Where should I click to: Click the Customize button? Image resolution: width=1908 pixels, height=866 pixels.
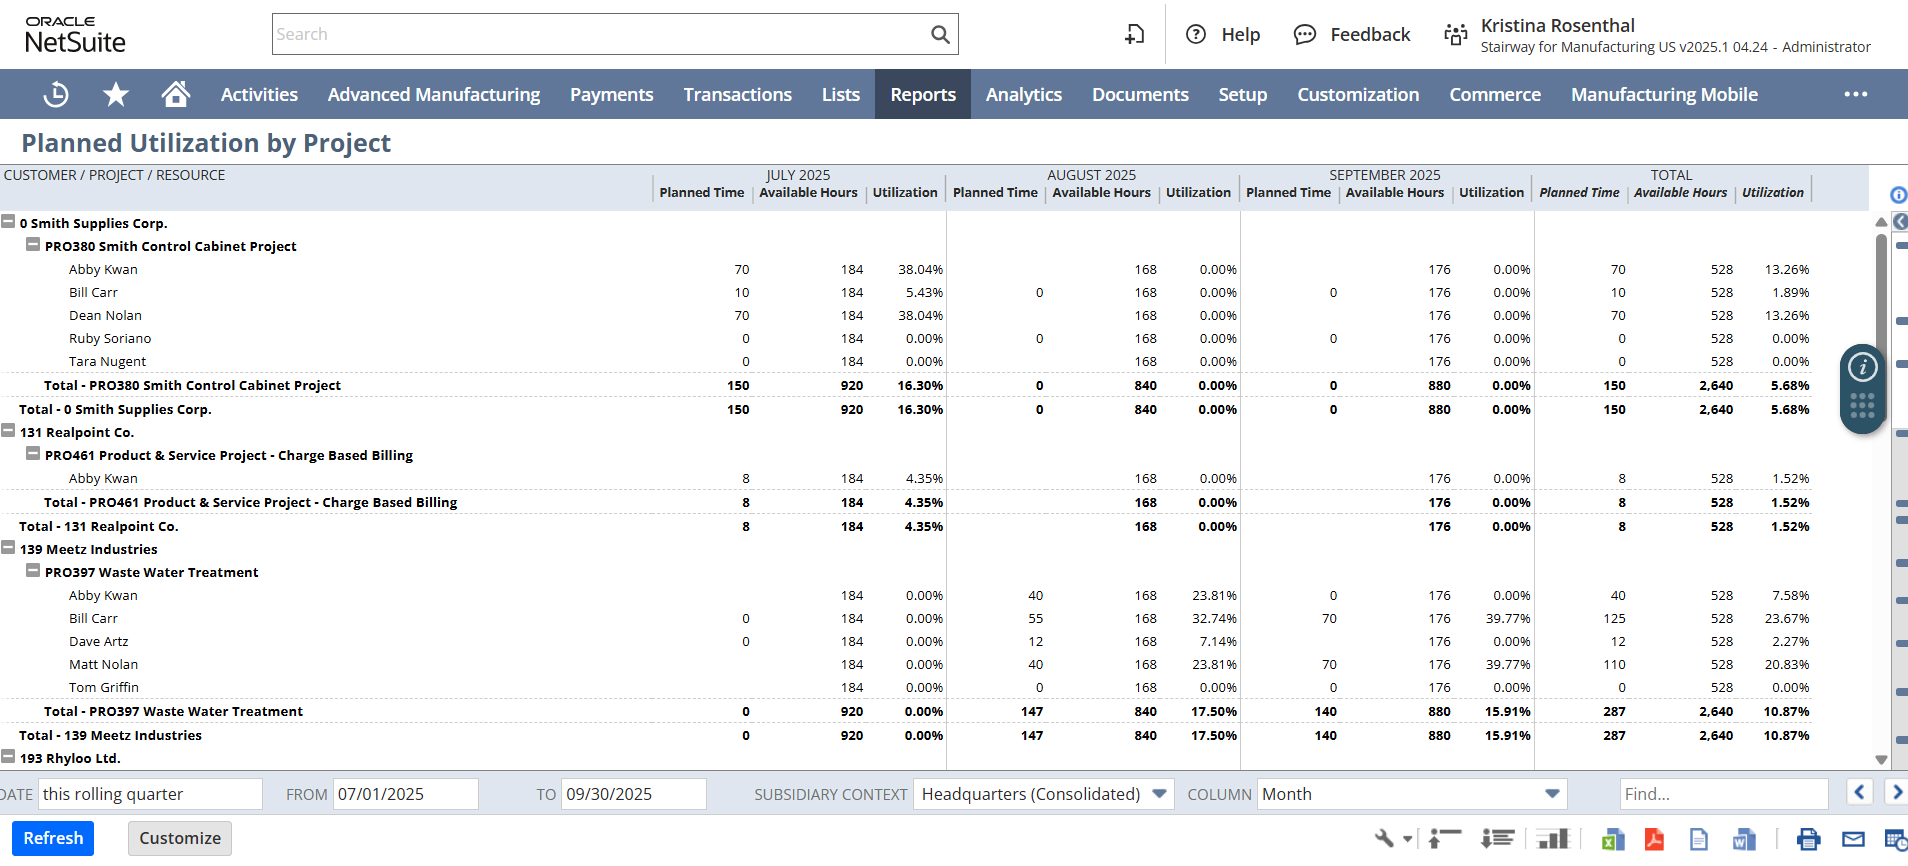coord(180,838)
